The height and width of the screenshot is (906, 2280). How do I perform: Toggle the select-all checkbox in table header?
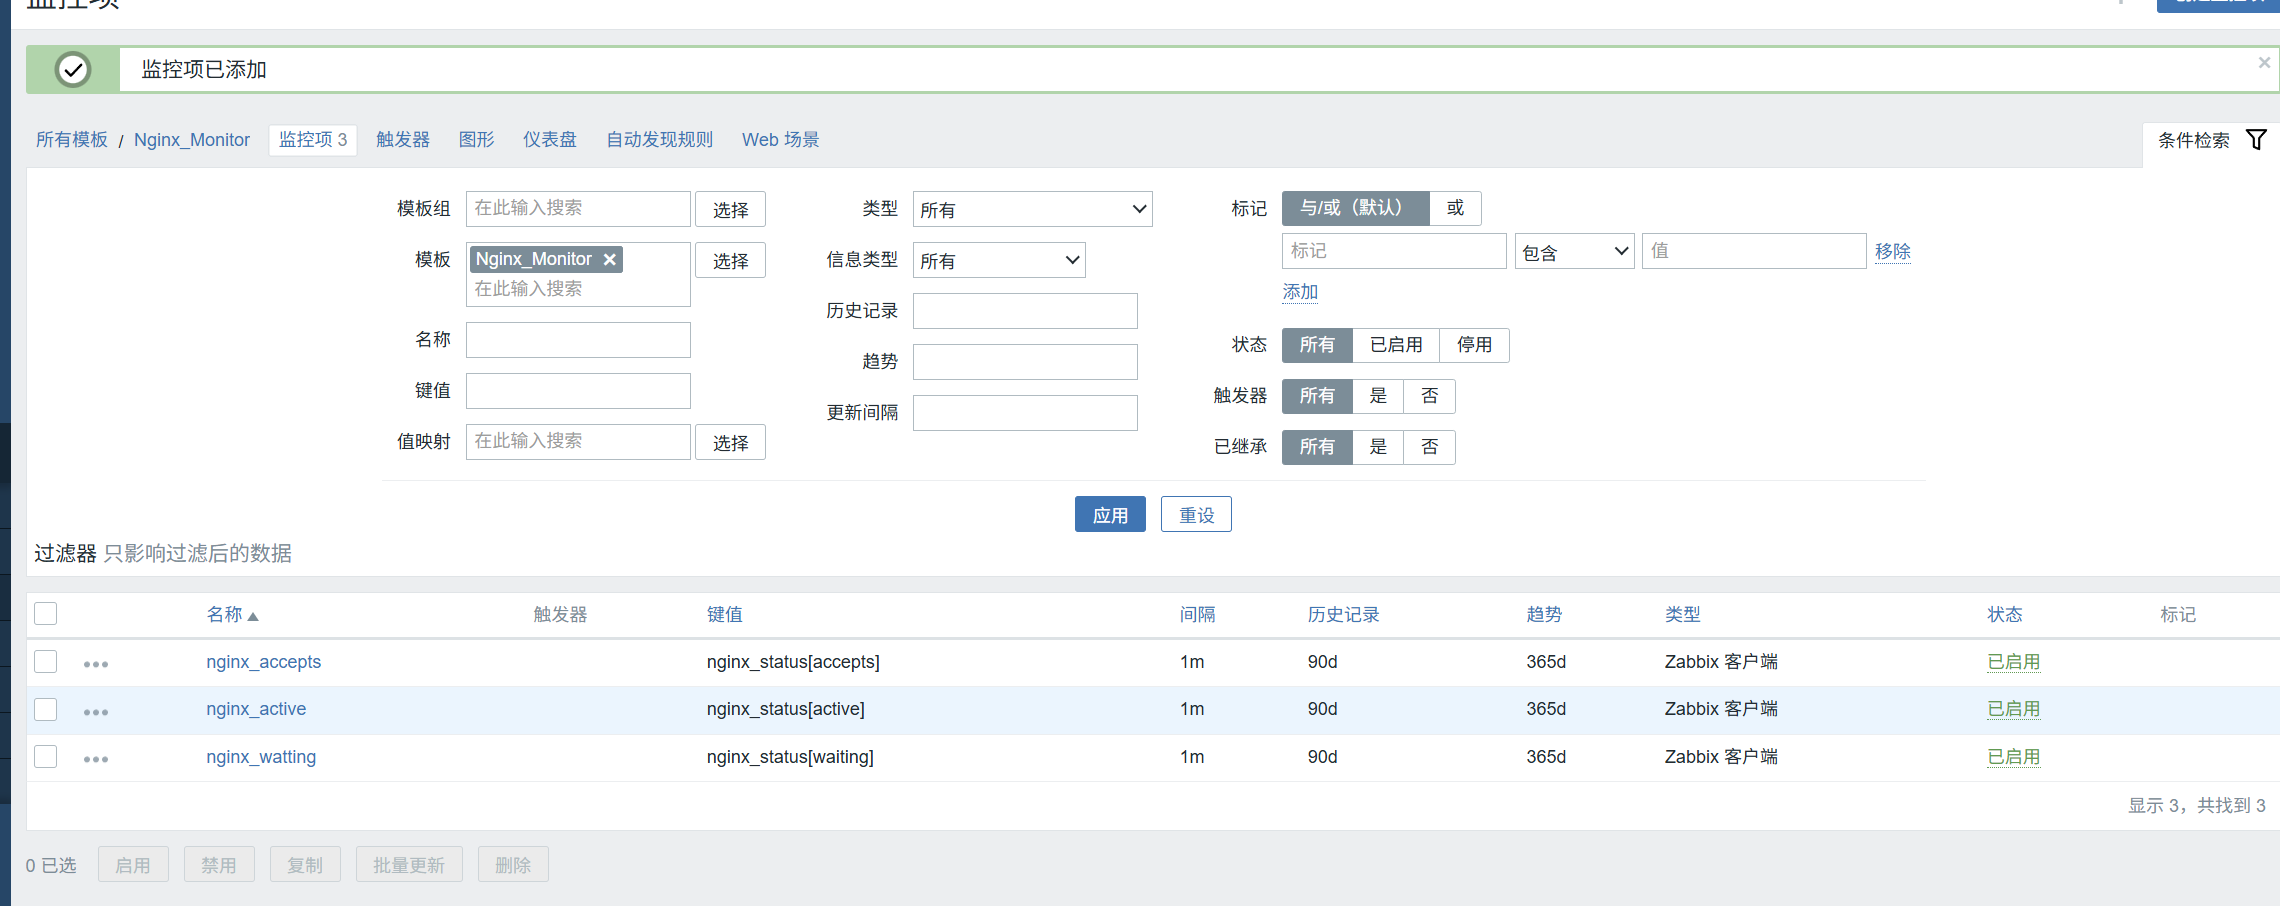46,613
